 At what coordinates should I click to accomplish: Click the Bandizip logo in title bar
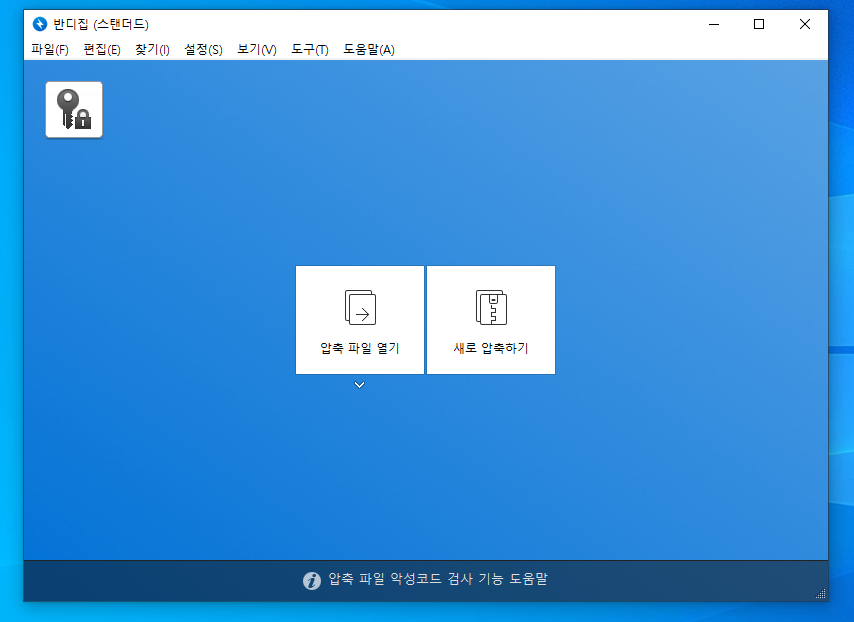(40, 24)
